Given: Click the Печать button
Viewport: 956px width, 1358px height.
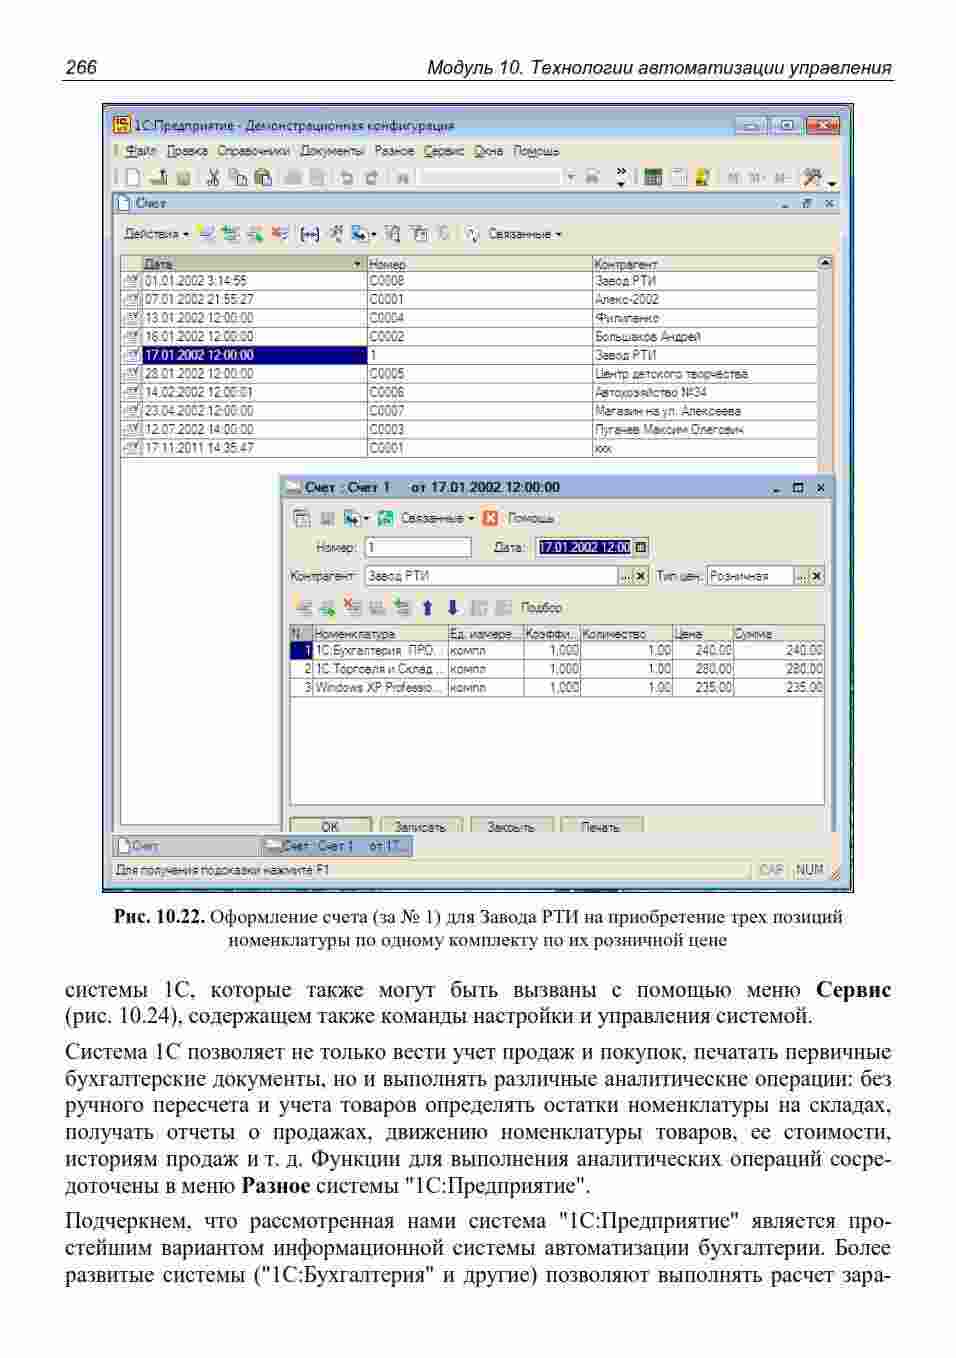Looking at the screenshot, I should point(601,826).
